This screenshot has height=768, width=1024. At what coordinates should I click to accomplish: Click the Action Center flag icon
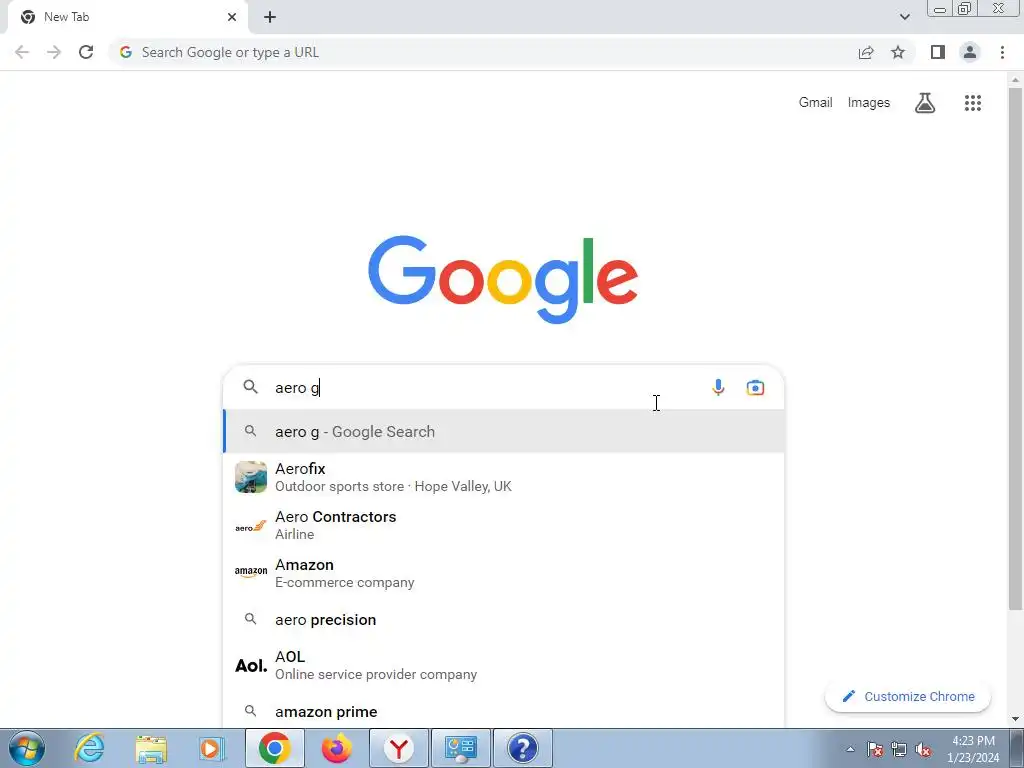(x=874, y=749)
